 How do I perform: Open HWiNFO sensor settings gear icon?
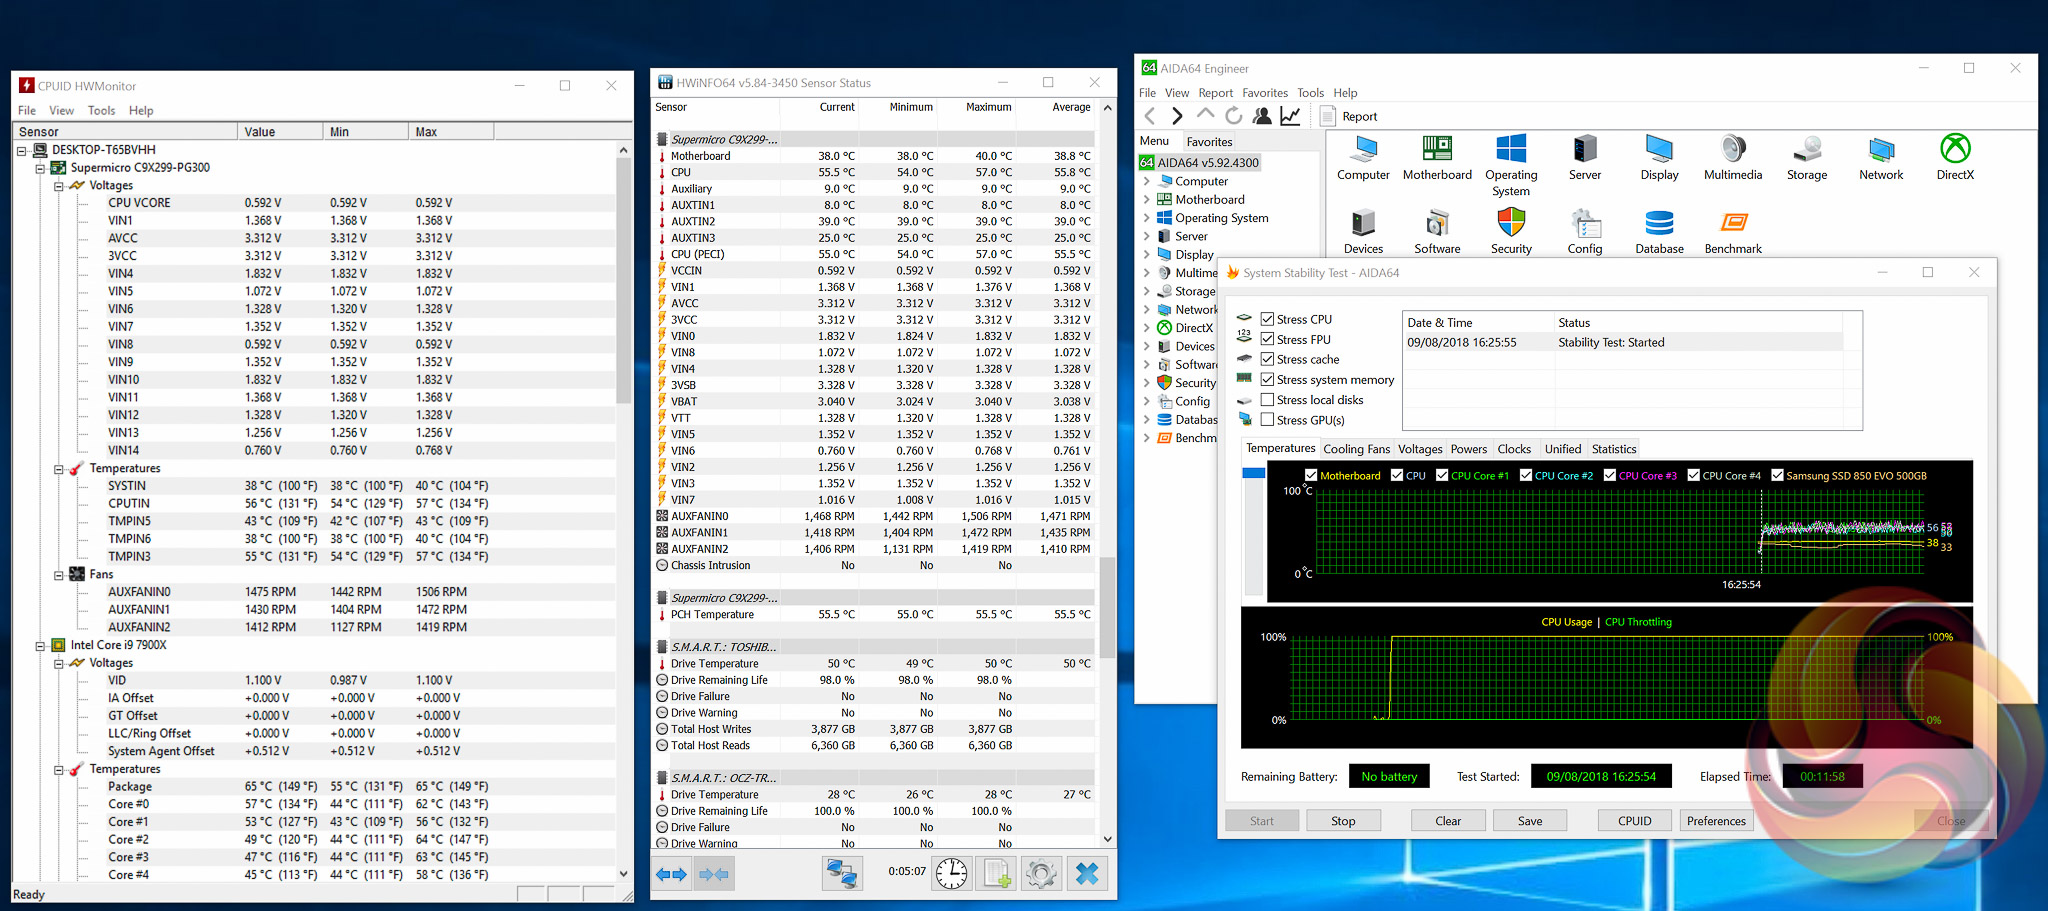point(1040,874)
